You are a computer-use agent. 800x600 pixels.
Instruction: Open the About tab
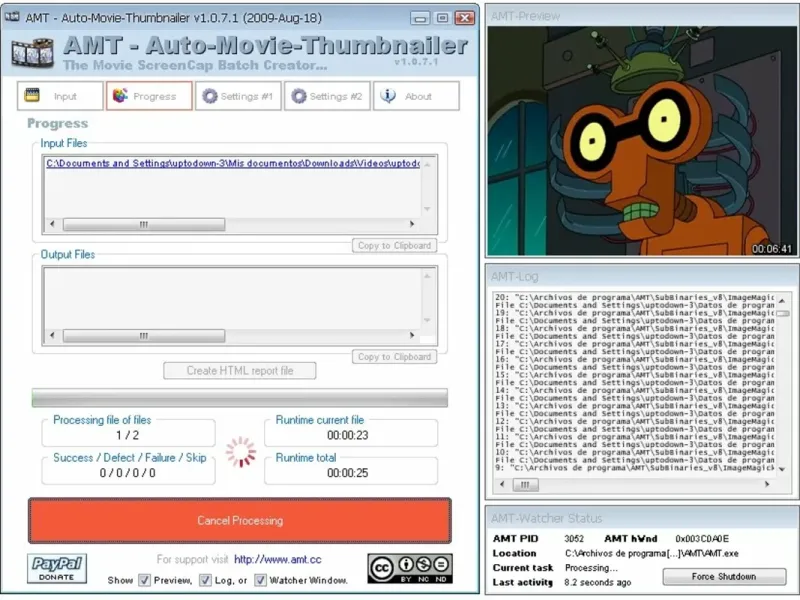[416, 96]
